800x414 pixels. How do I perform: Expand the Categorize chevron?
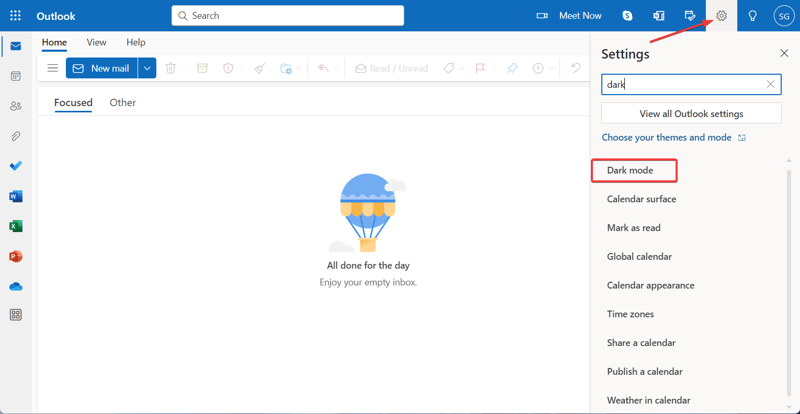coord(462,69)
